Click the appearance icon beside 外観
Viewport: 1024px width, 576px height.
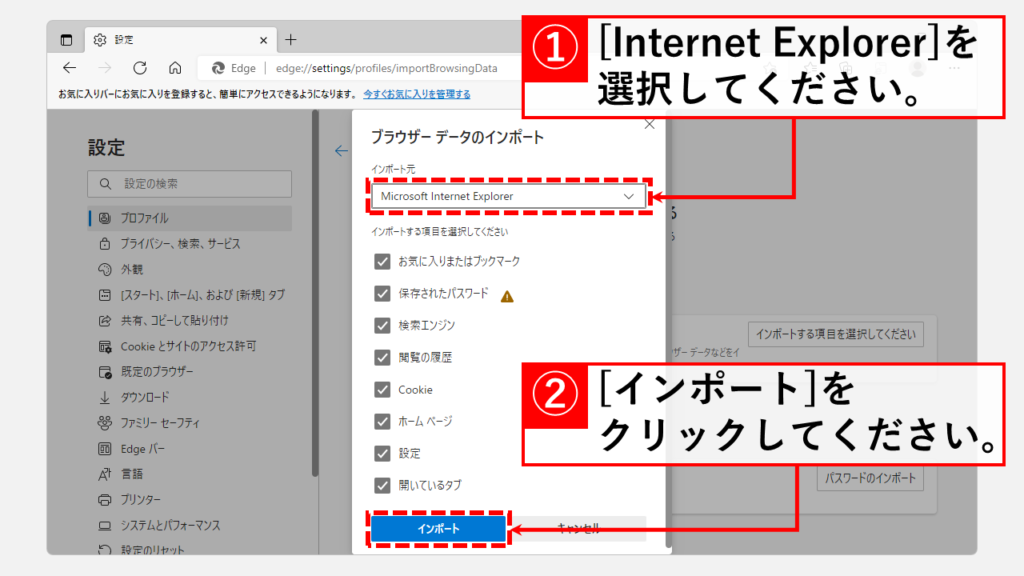tap(104, 269)
